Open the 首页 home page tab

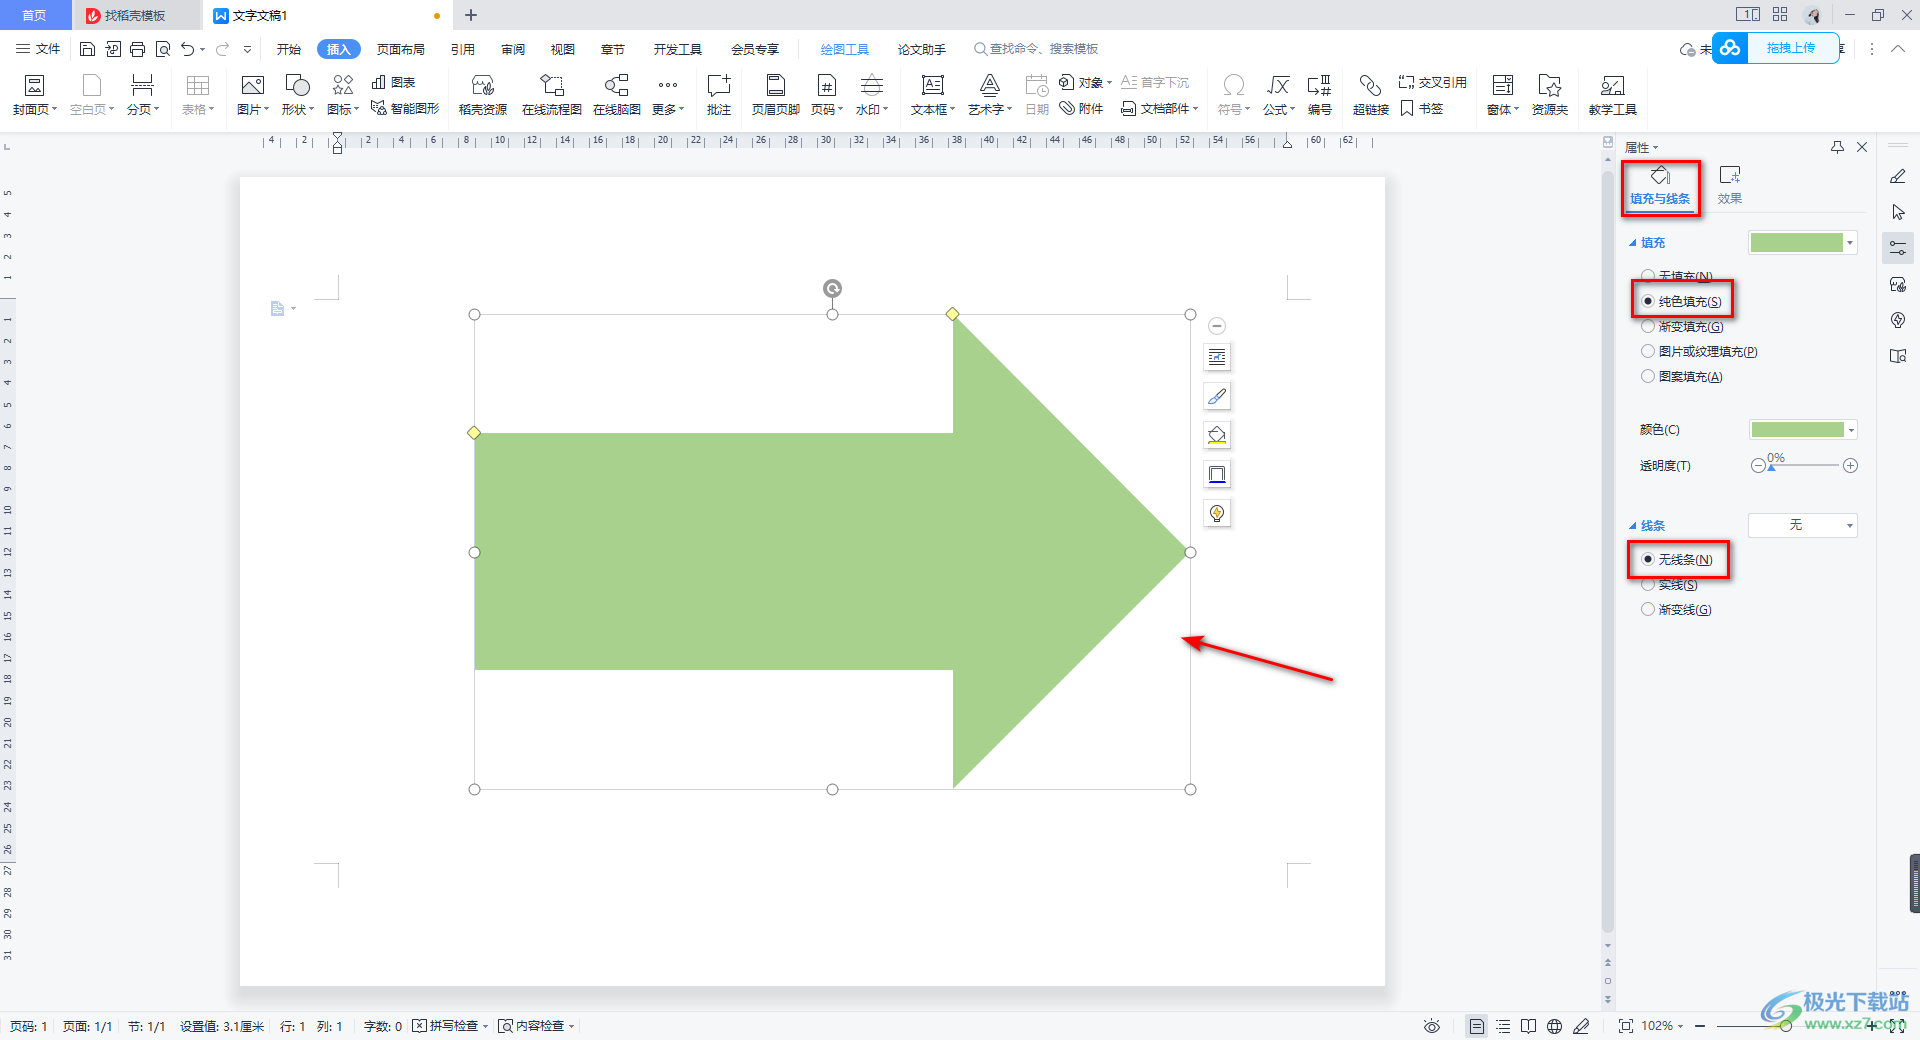[x=34, y=15]
